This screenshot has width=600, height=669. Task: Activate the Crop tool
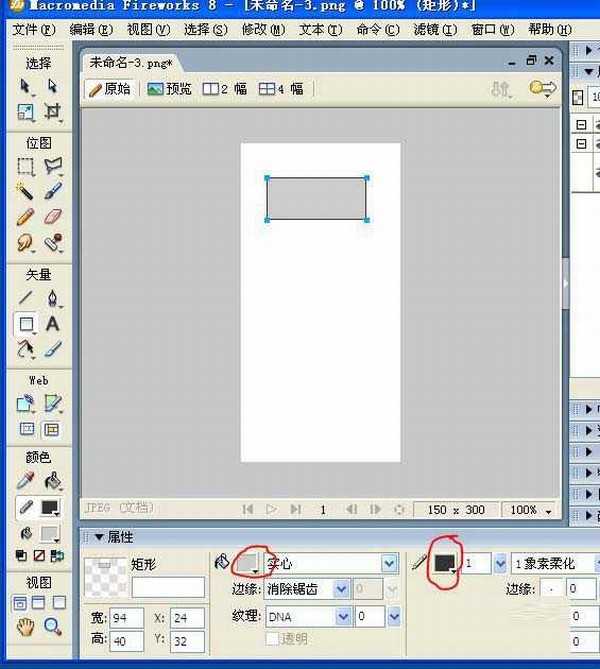[x=53, y=112]
